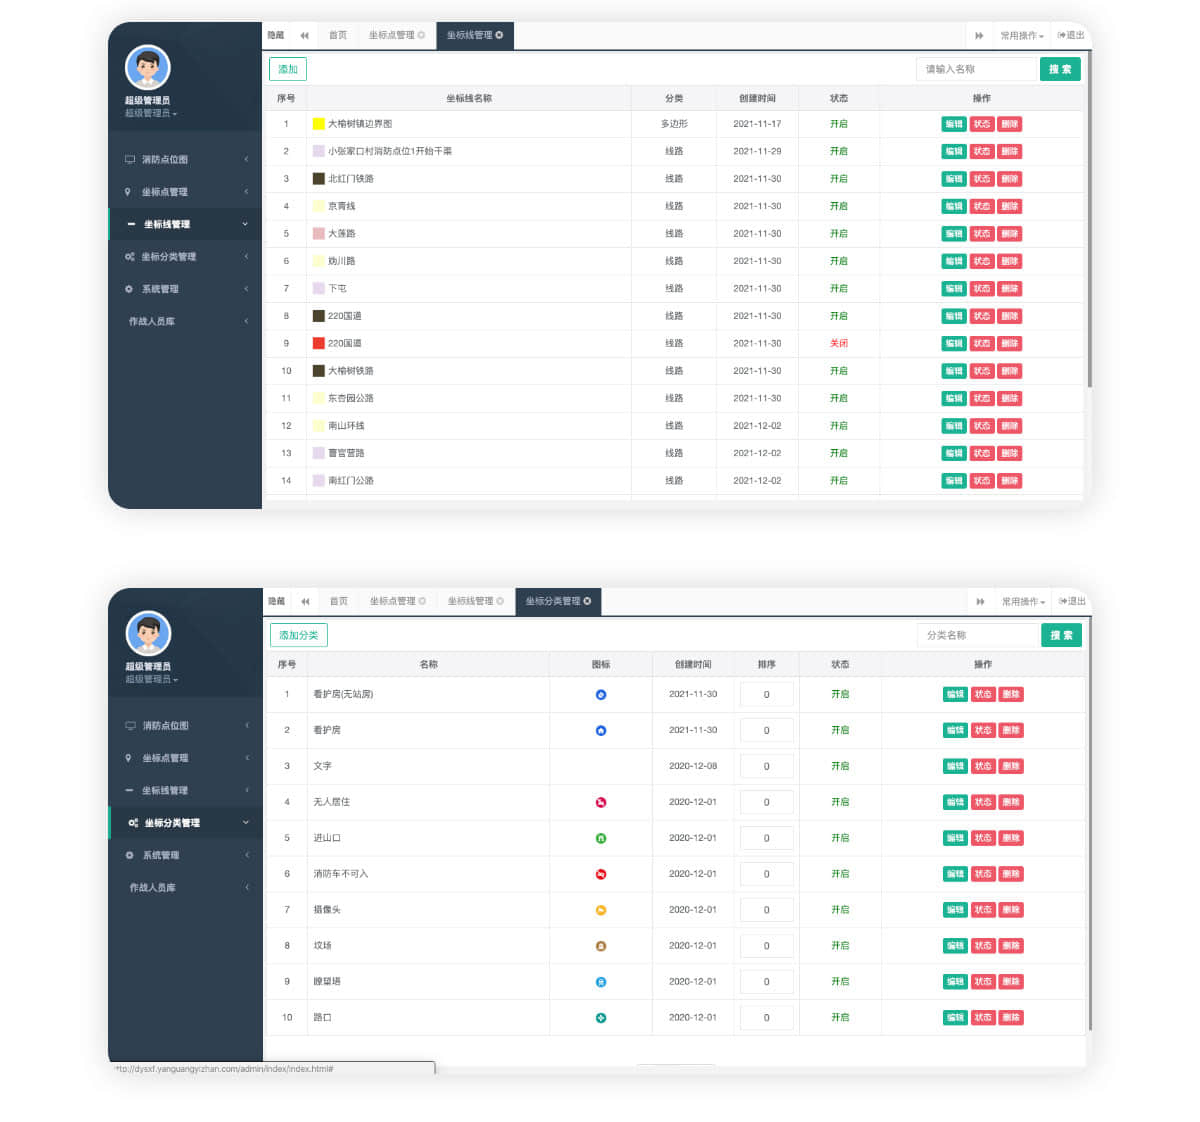The height and width of the screenshot is (1122, 1200).
Task: Expand 消防点位图 in the top sidebar
Action: click(164, 159)
